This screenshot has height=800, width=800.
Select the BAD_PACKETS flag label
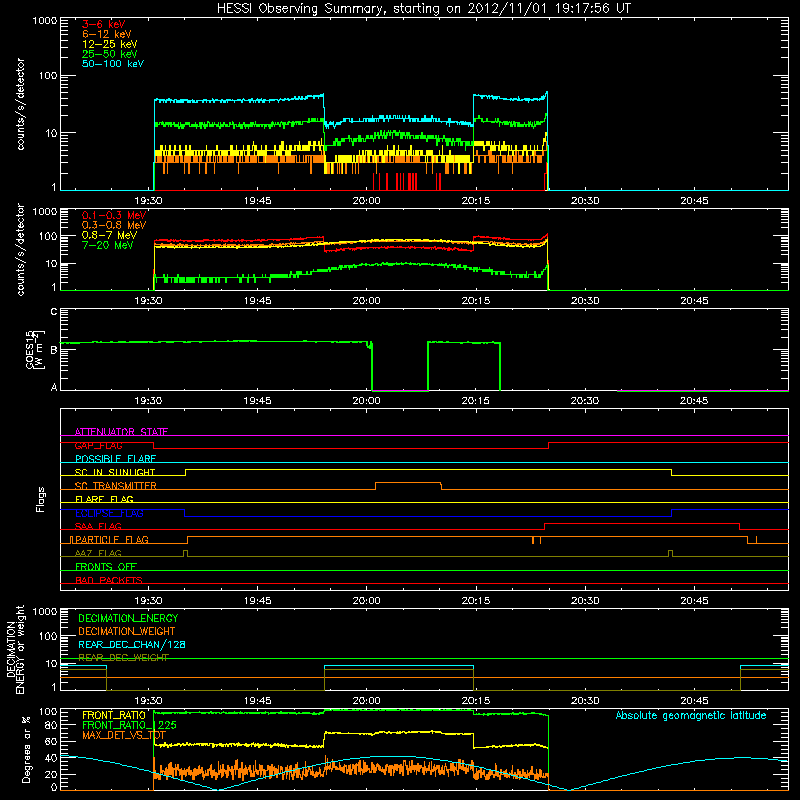click(109, 580)
